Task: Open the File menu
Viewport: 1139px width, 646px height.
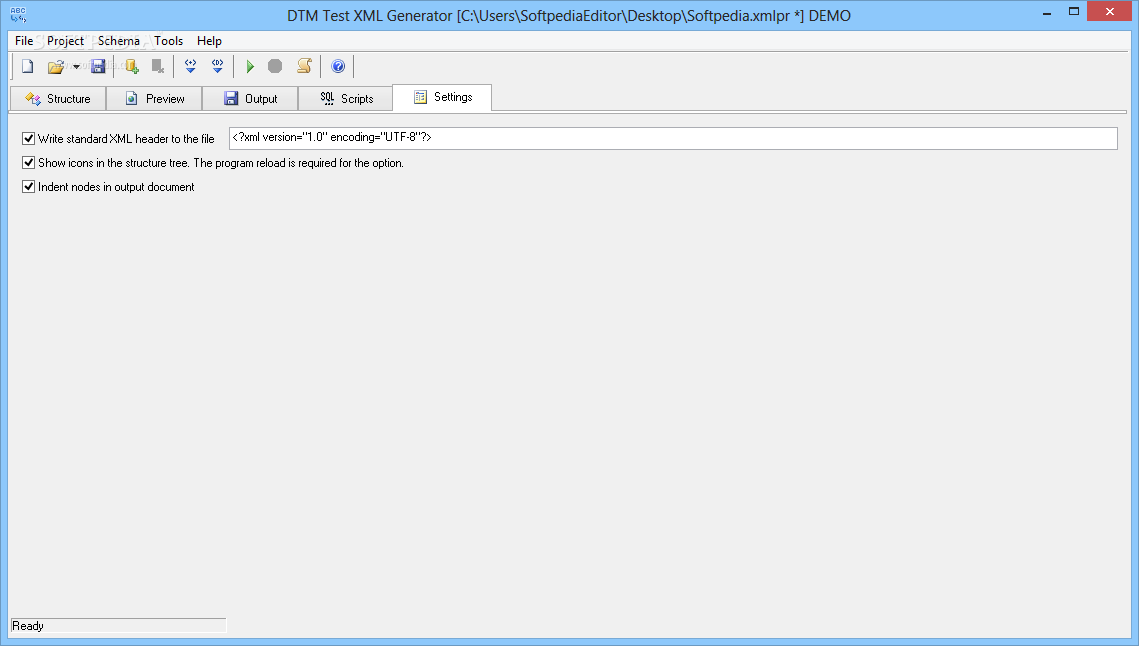Action: click(x=24, y=41)
